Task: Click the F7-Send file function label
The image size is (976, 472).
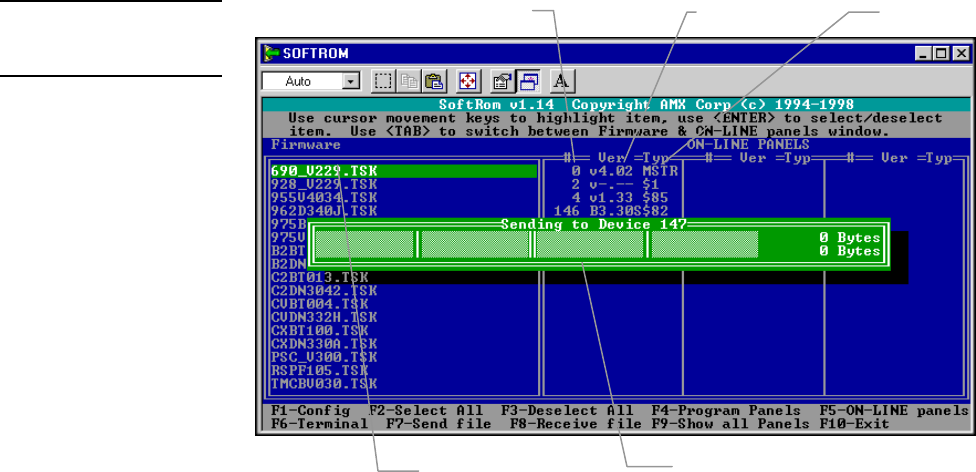Action: tap(439, 424)
